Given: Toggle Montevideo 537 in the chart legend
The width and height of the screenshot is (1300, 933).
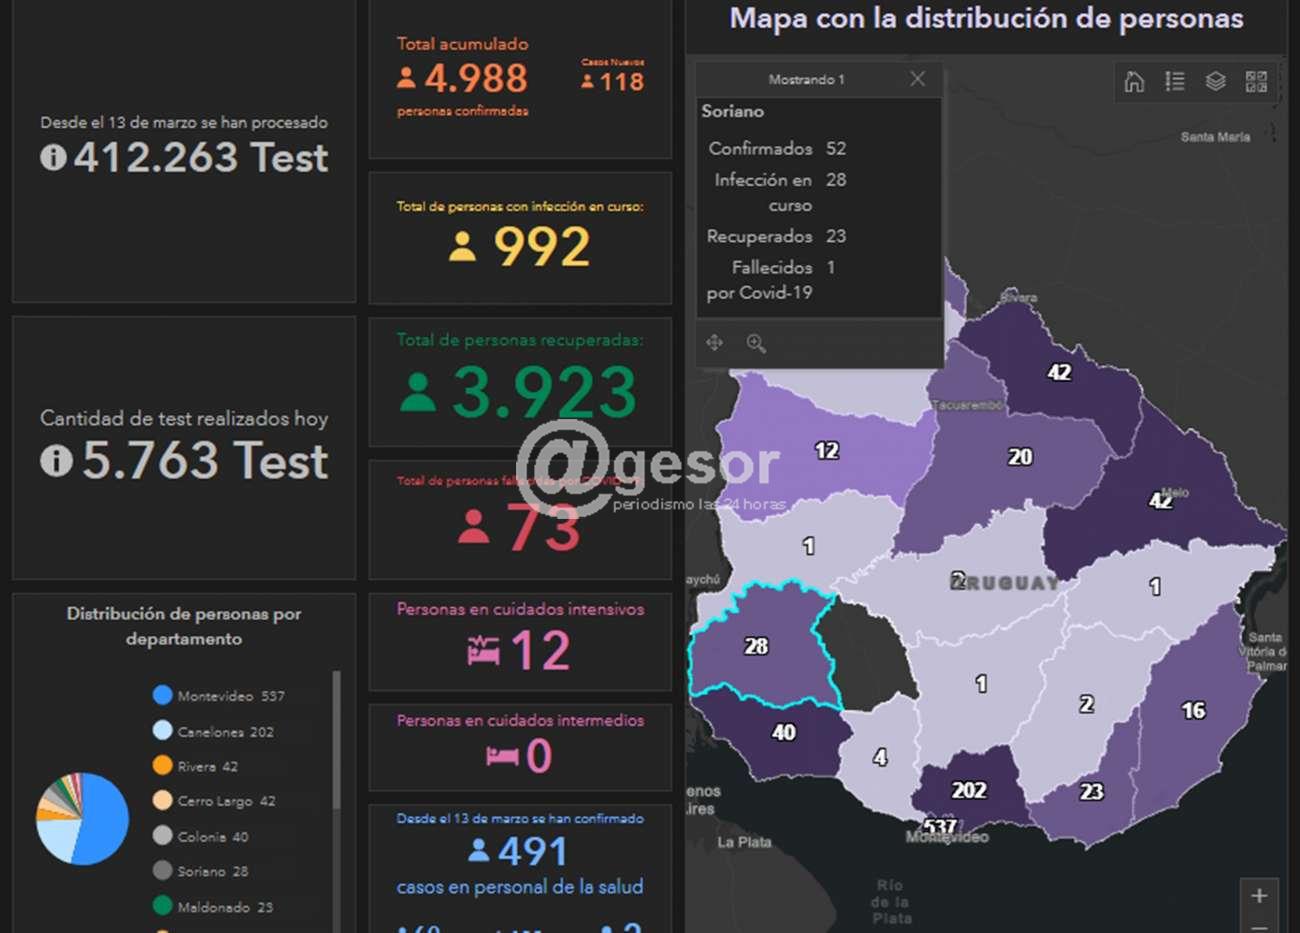Looking at the screenshot, I should tap(218, 696).
